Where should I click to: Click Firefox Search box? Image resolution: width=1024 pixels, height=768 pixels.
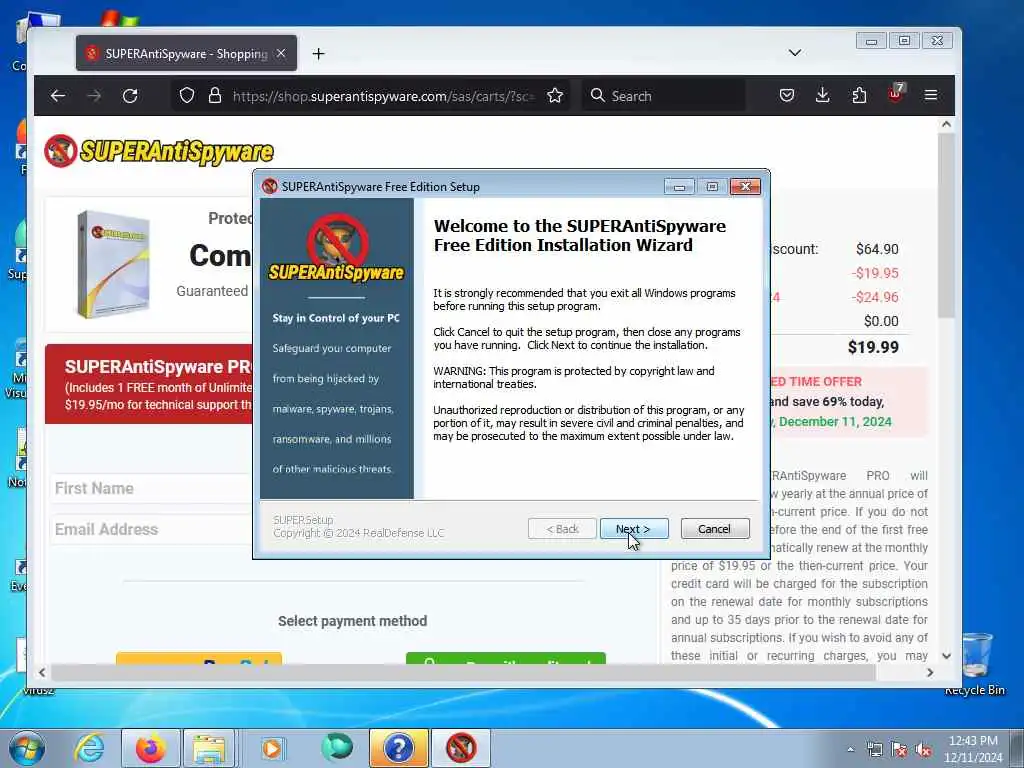coord(664,96)
